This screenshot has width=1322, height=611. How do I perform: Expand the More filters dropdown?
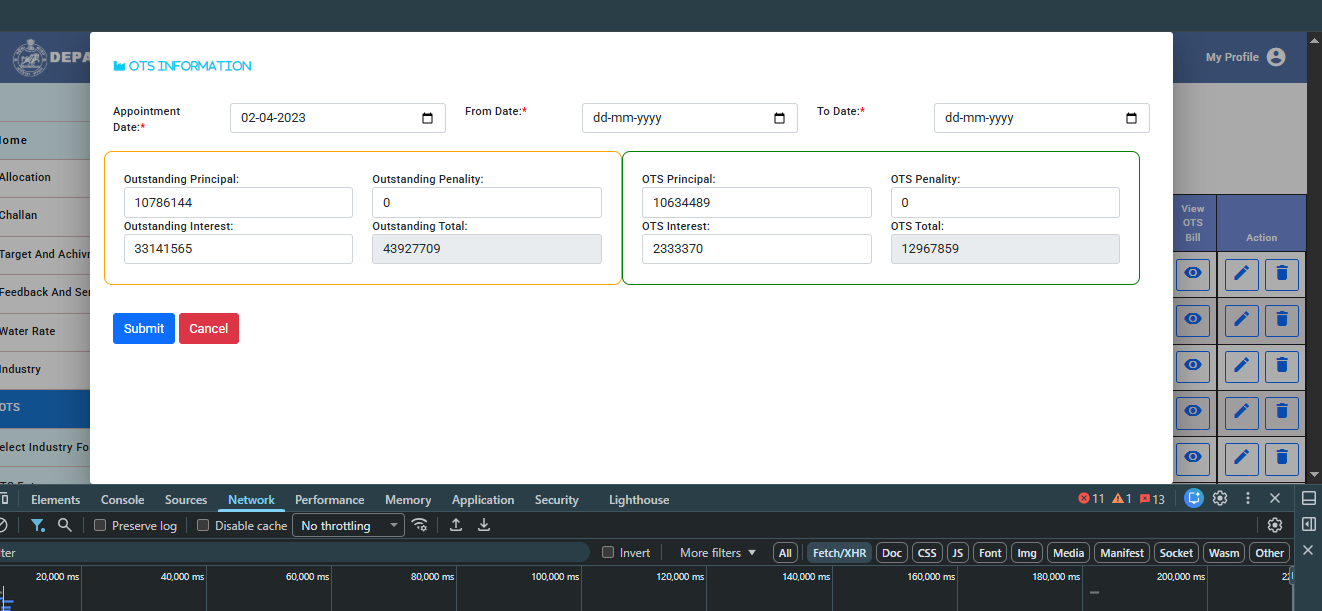pos(718,553)
